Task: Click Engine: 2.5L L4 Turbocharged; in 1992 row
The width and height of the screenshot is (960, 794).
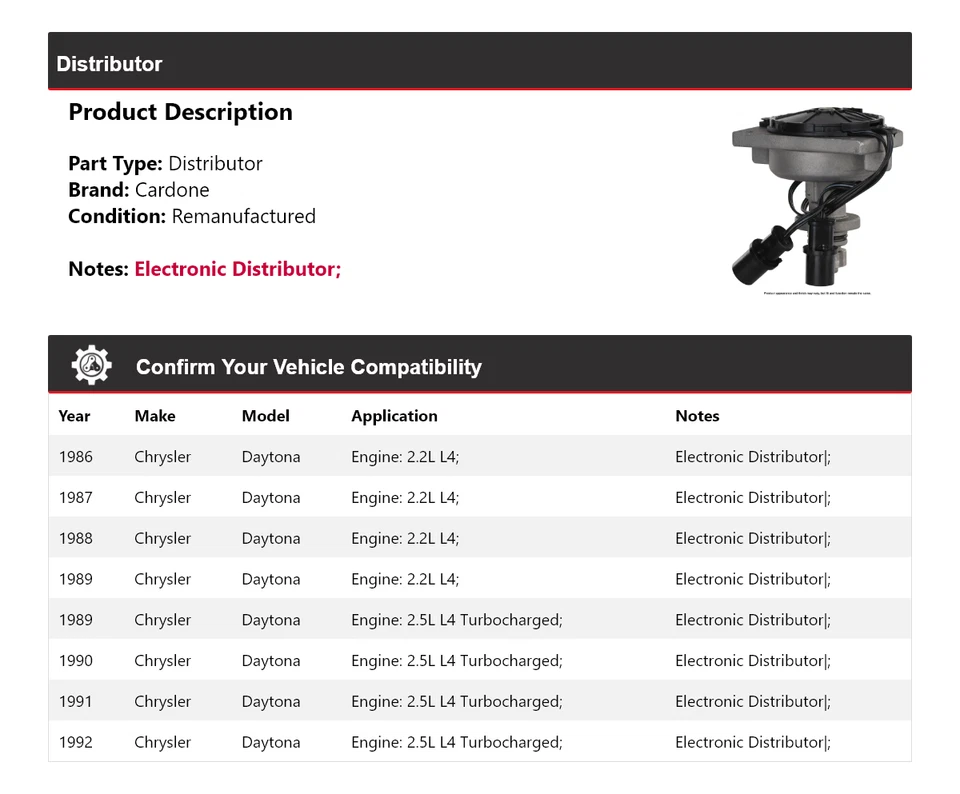Action: point(457,742)
